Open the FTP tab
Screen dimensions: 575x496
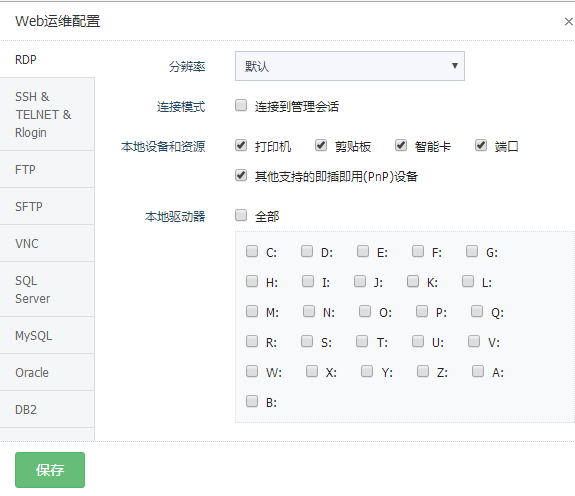(x=47, y=169)
